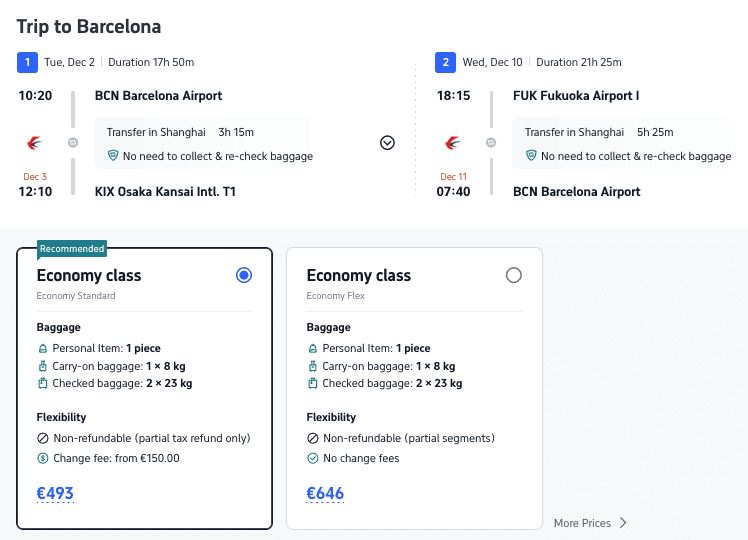
Task: Click the return baggage shield icon
Action: coord(532,156)
